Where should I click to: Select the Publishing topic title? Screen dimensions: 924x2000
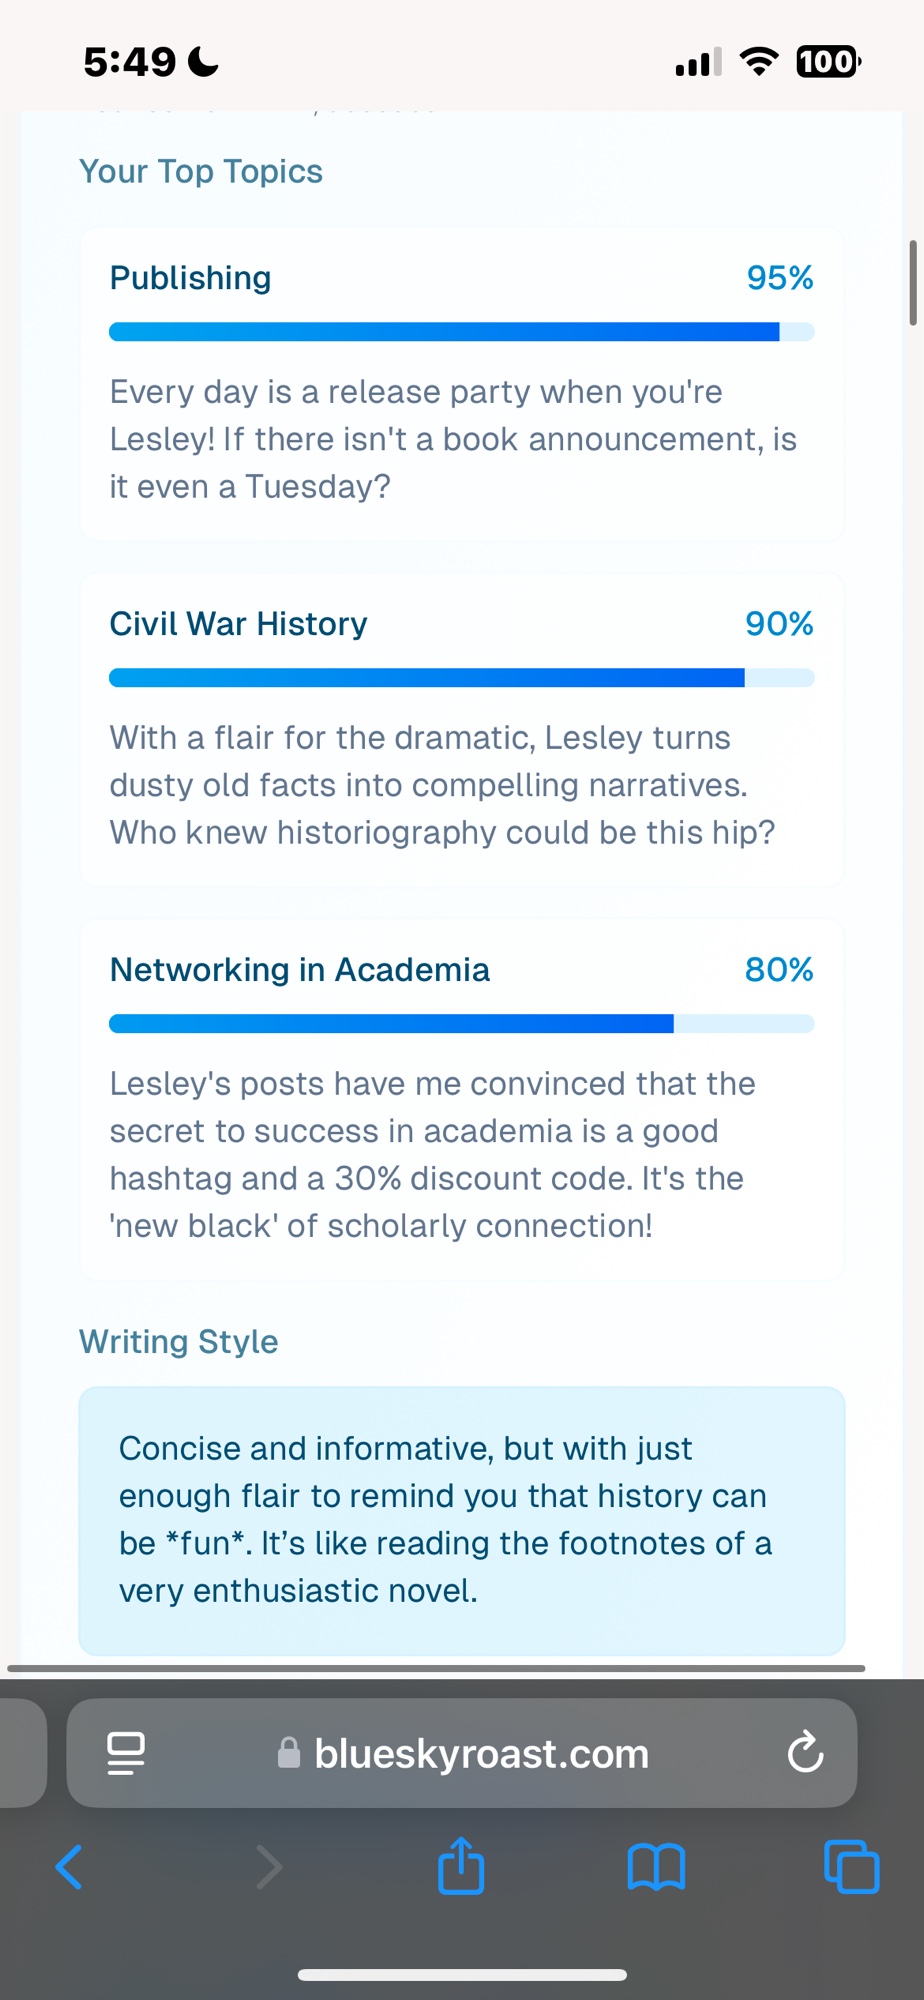coord(190,278)
